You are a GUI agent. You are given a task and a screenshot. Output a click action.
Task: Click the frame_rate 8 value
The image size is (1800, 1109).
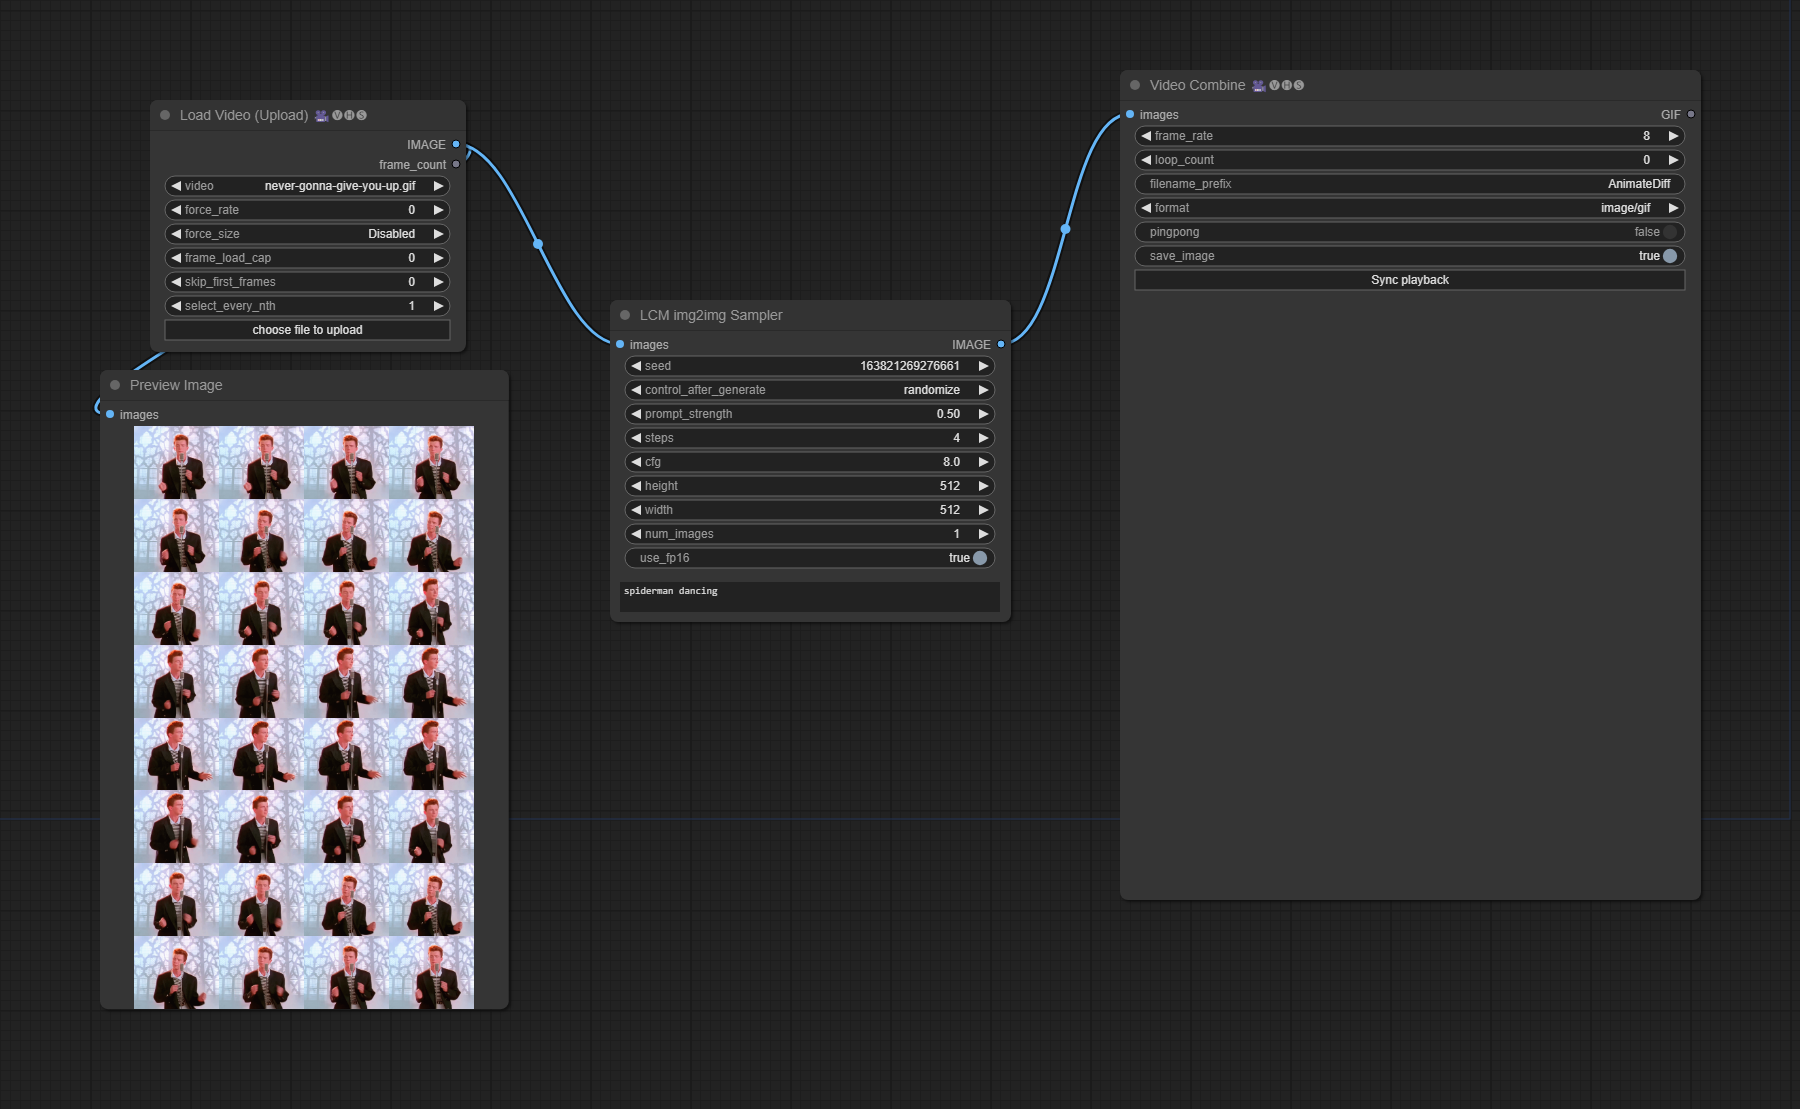[1646, 136]
